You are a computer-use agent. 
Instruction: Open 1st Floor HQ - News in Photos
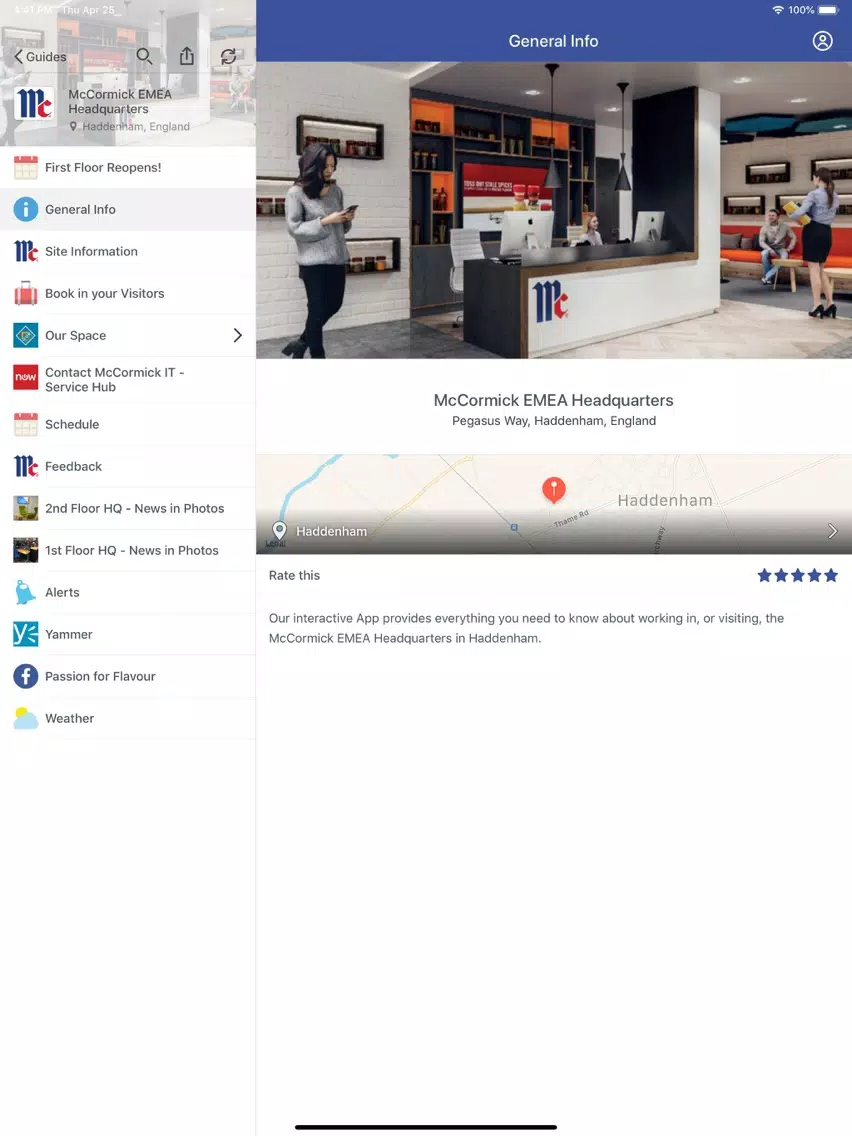tap(128, 551)
